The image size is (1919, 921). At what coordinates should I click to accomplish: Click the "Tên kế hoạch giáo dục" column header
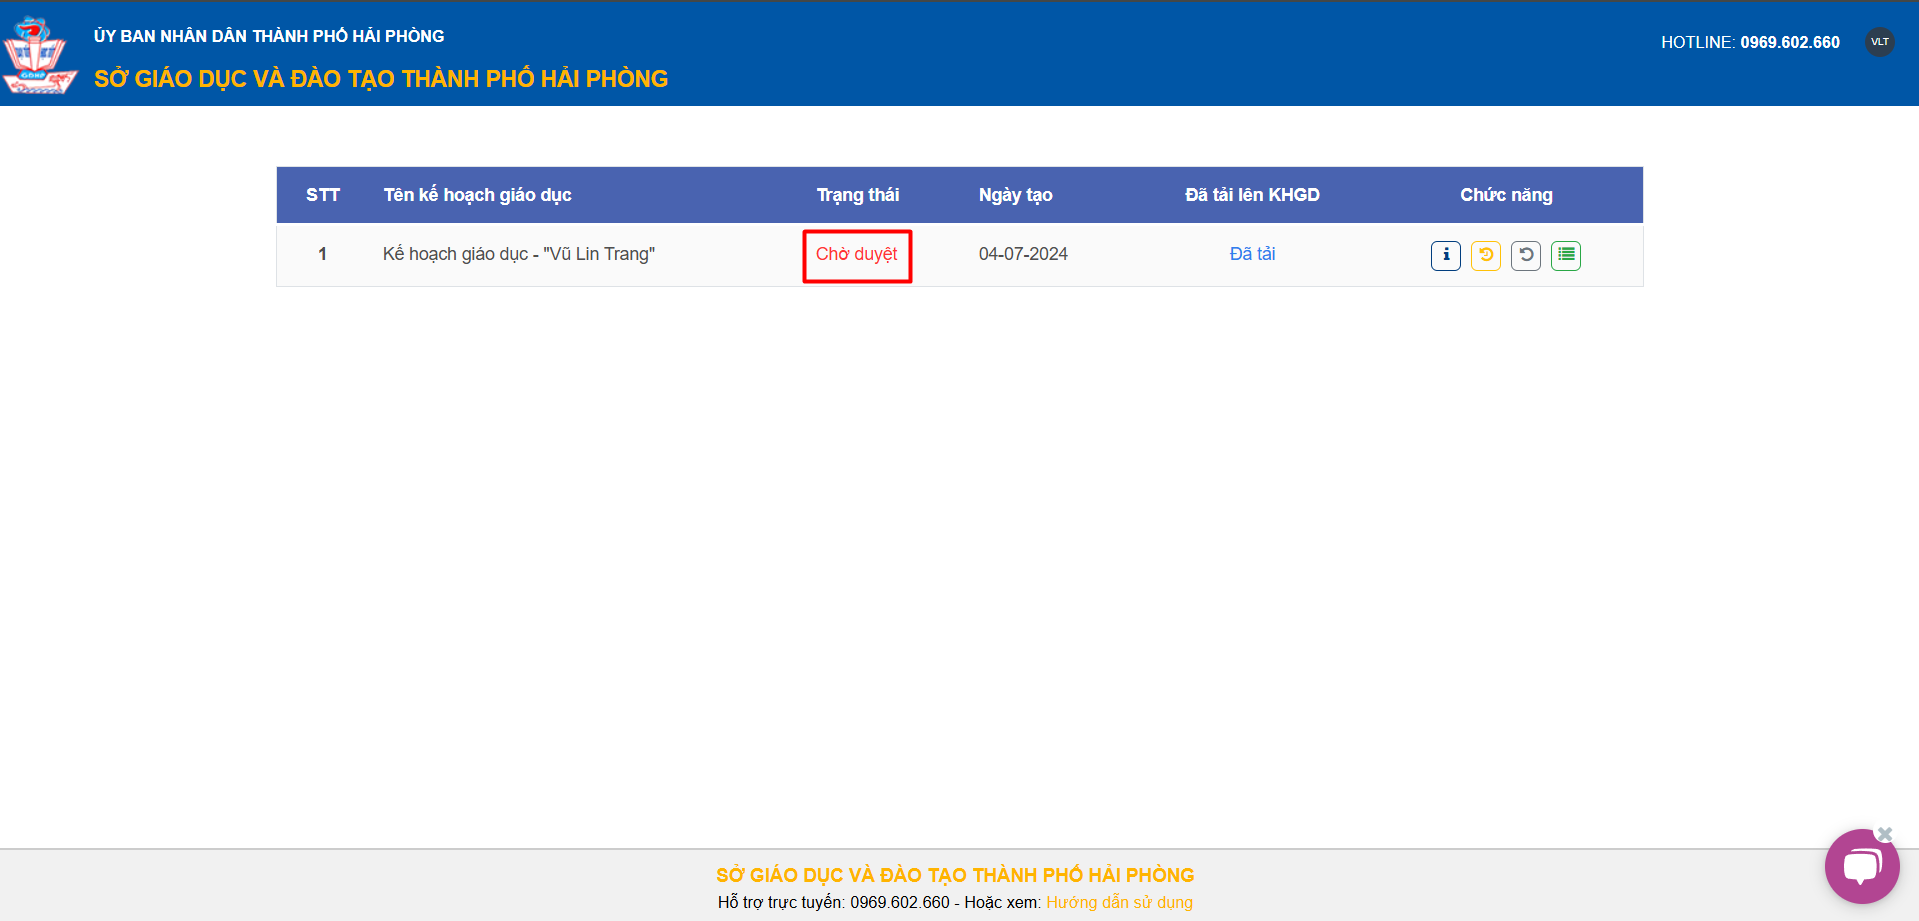[x=477, y=195]
